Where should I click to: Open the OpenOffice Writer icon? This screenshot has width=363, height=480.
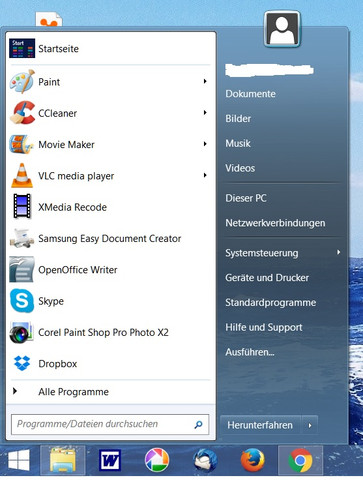[22, 269]
